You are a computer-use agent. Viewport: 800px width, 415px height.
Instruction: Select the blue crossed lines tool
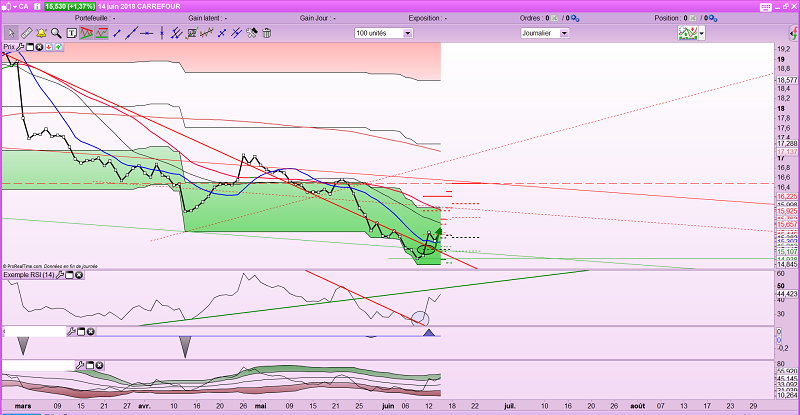coord(236,33)
